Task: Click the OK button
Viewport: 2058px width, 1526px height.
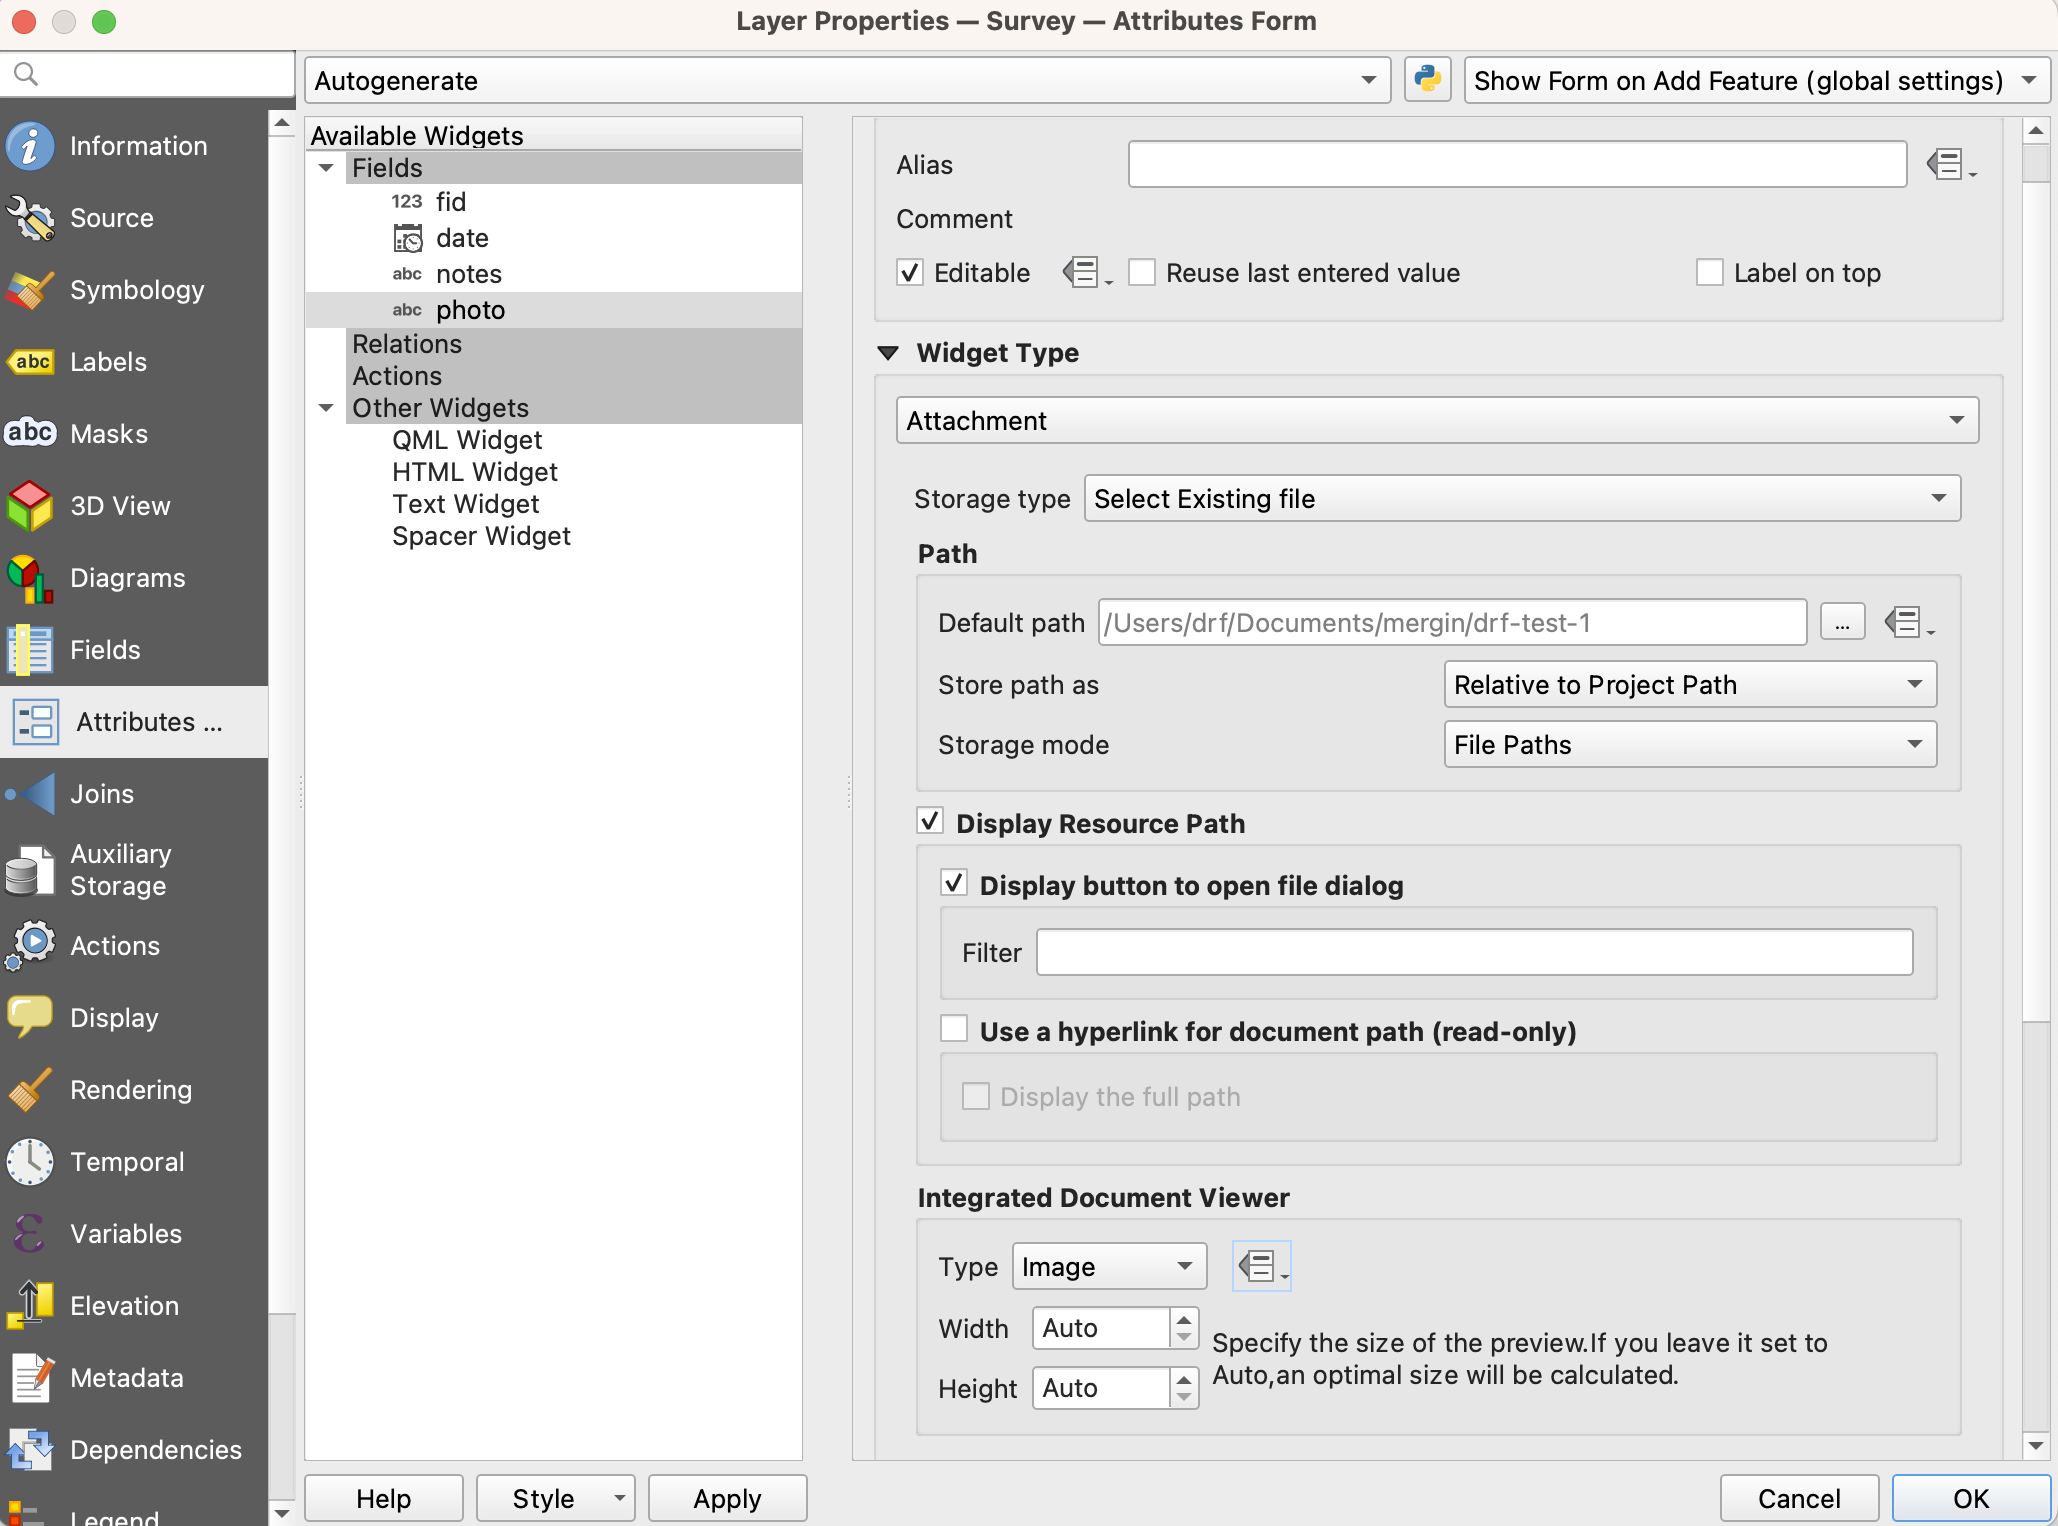Action: click(1971, 1498)
